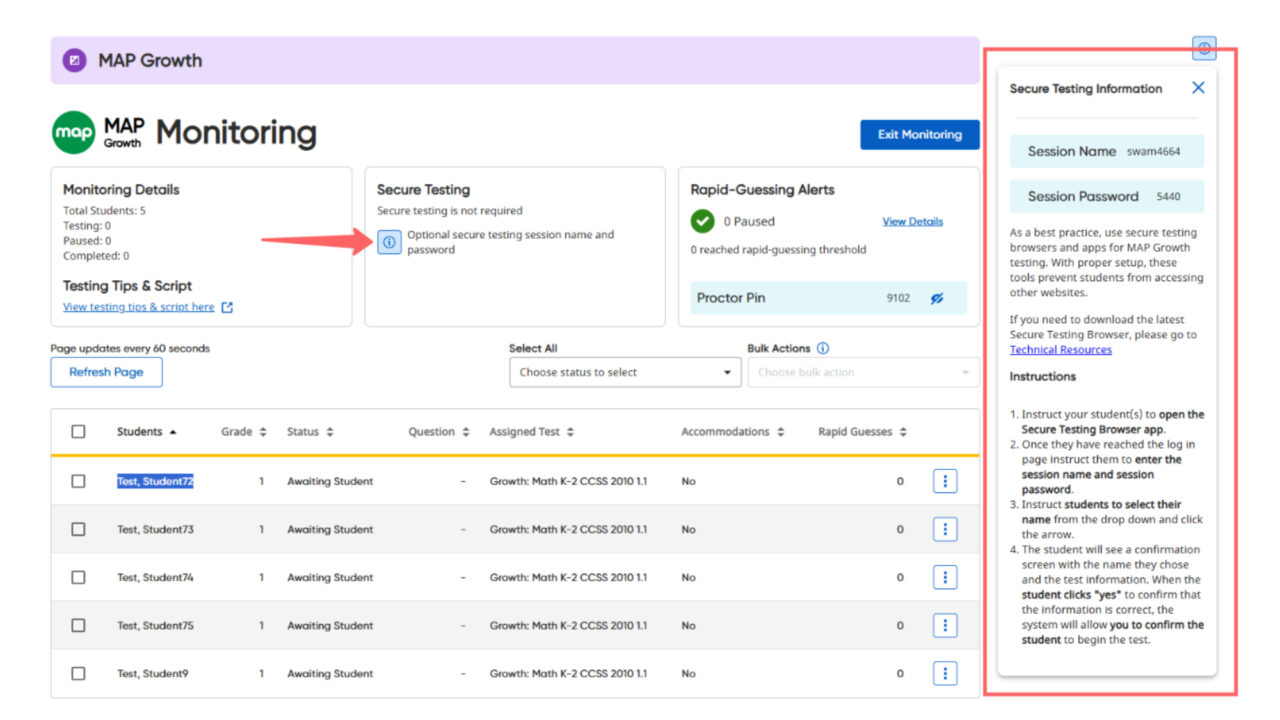The height and width of the screenshot is (720, 1280).
Task: Close the Secure Testing Information panel
Action: (x=1198, y=88)
